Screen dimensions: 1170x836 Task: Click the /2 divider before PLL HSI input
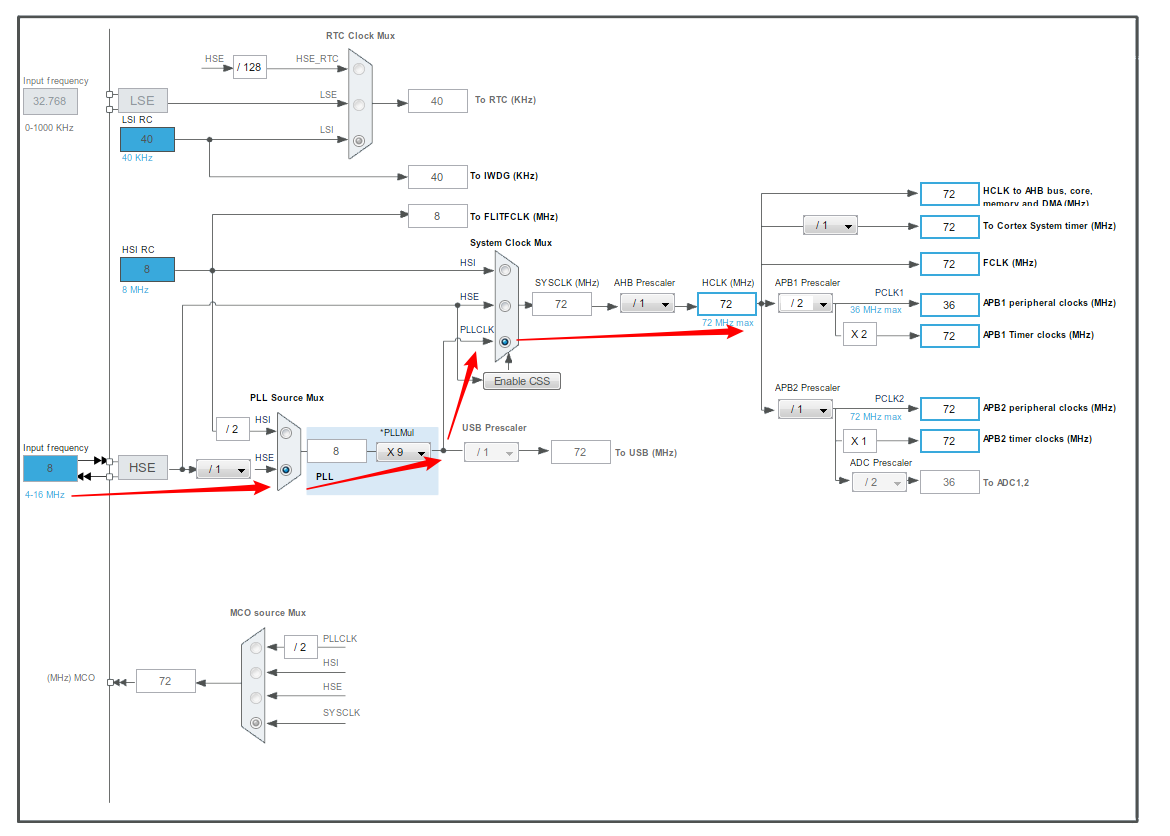[231, 428]
